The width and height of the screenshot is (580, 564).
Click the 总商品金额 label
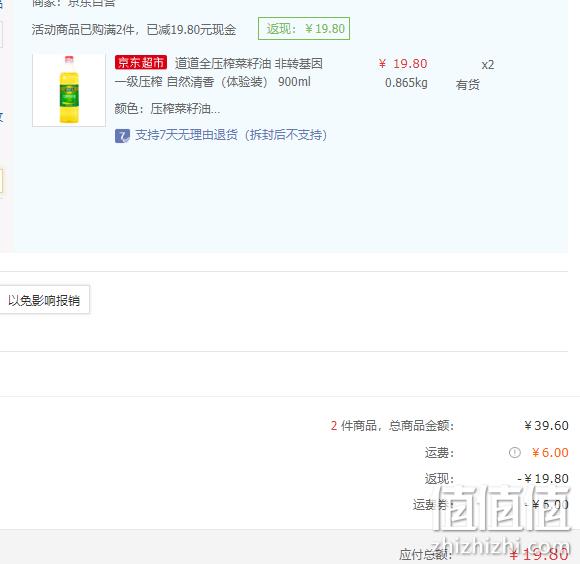click(x=421, y=426)
